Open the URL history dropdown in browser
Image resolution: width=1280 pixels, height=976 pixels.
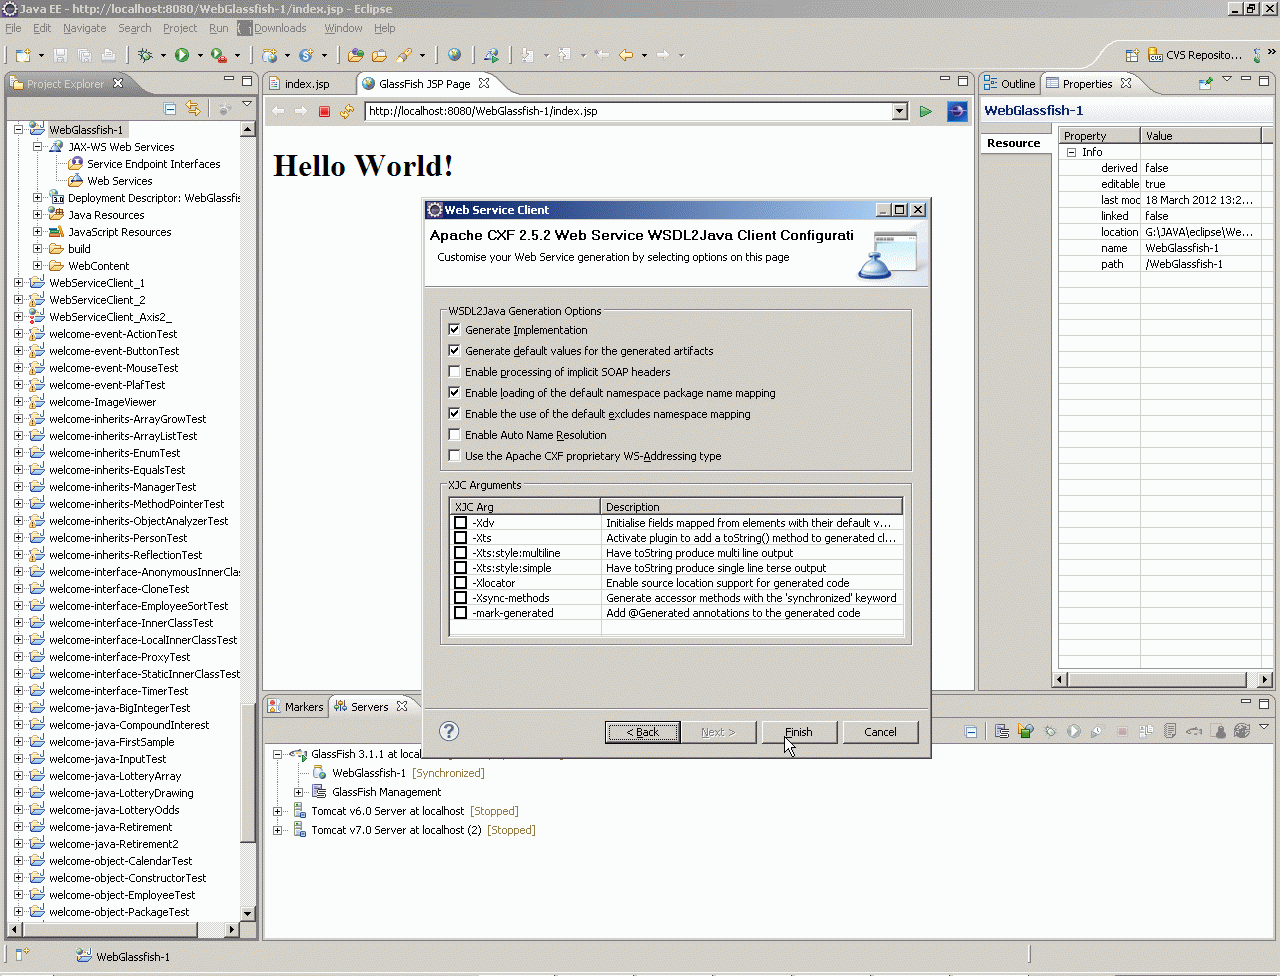click(900, 111)
